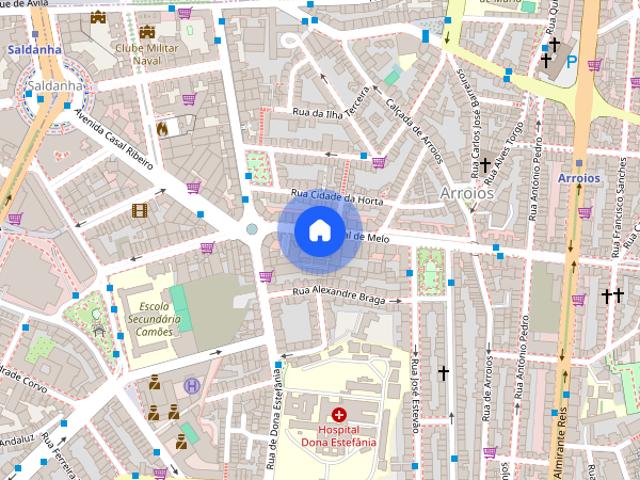Click the Arroios neighborhood label
Screen dimensions: 640x480
click(x=467, y=193)
